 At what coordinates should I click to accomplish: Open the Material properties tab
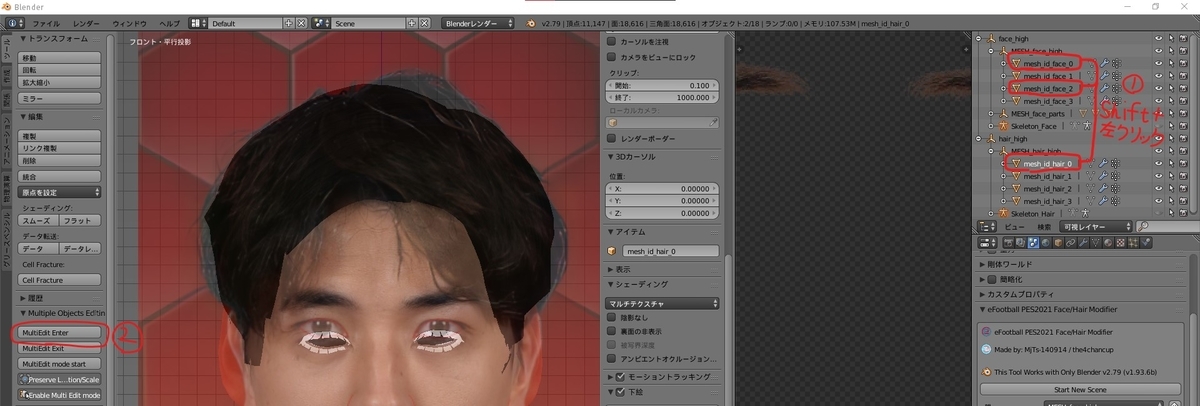[1108, 242]
